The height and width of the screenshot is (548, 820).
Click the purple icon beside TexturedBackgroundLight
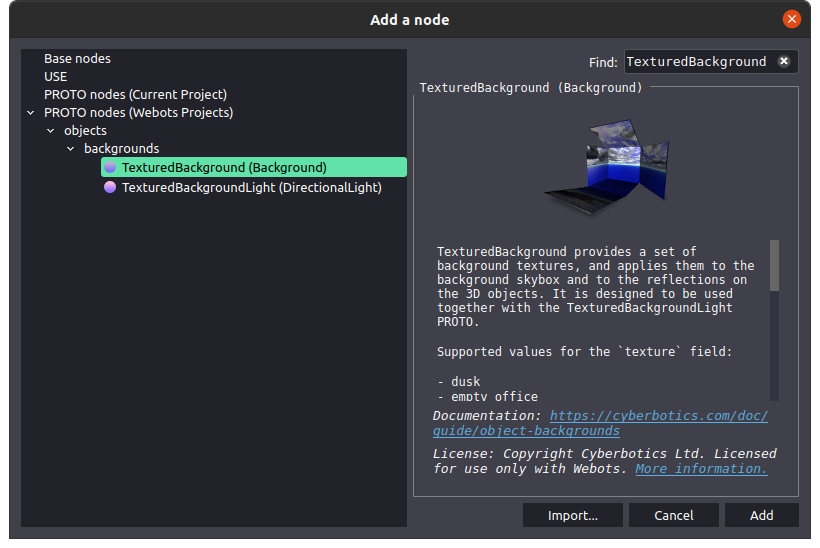tap(110, 187)
